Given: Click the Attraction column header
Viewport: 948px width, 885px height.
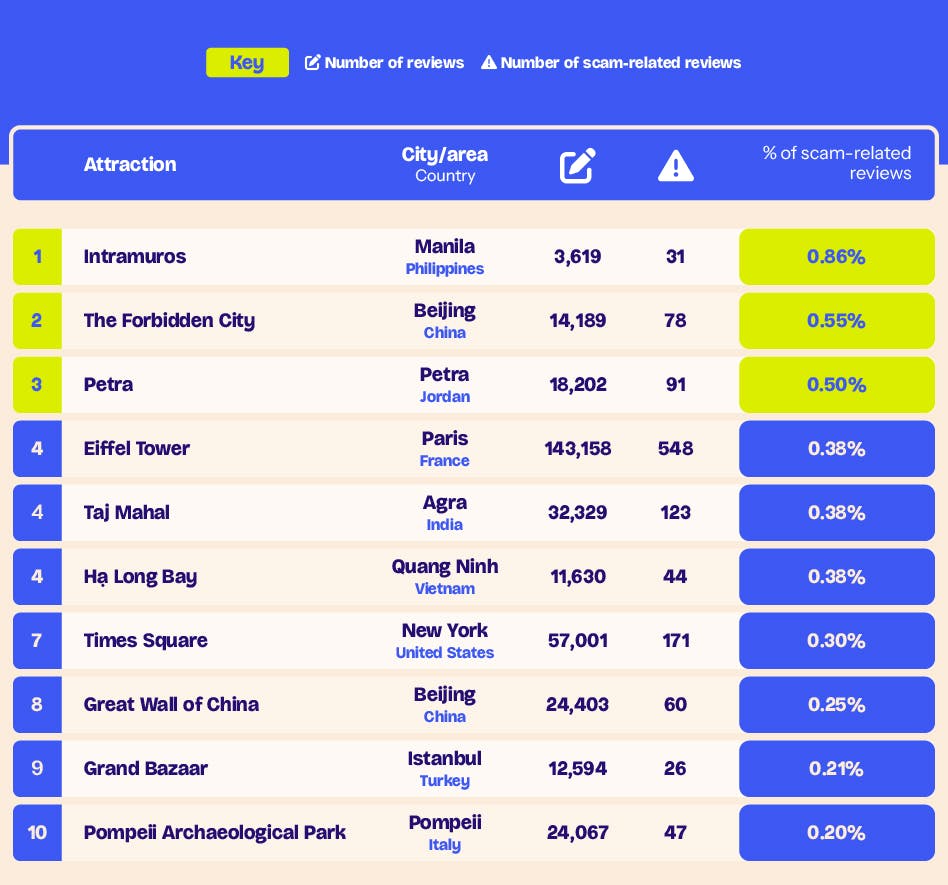Looking at the screenshot, I should point(130,165).
